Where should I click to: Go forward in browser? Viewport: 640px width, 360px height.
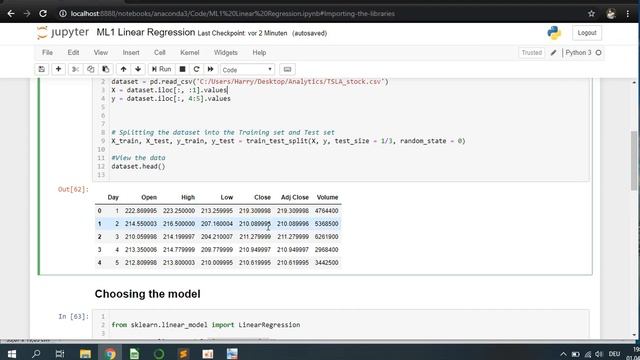tap(27, 13)
